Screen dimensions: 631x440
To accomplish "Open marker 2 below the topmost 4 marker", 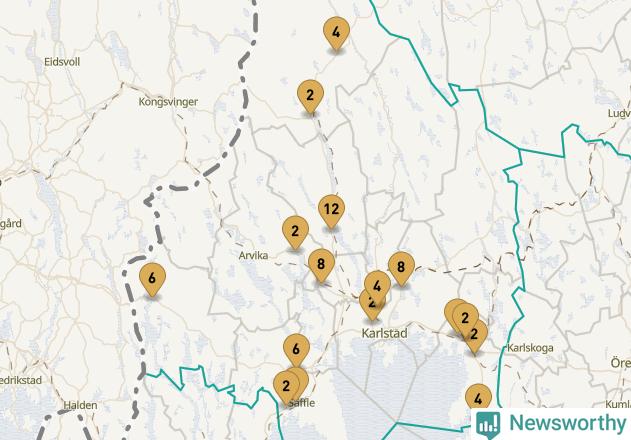I will pos(310,97).
